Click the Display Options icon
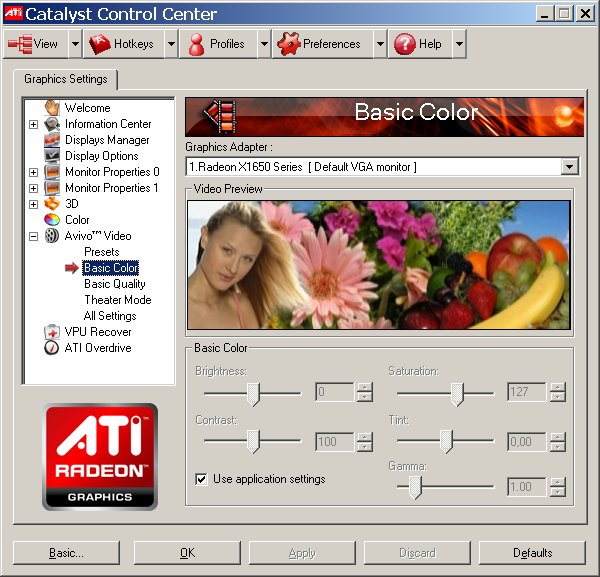The width and height of the screenshot is (600, 577). pos(52,156)
